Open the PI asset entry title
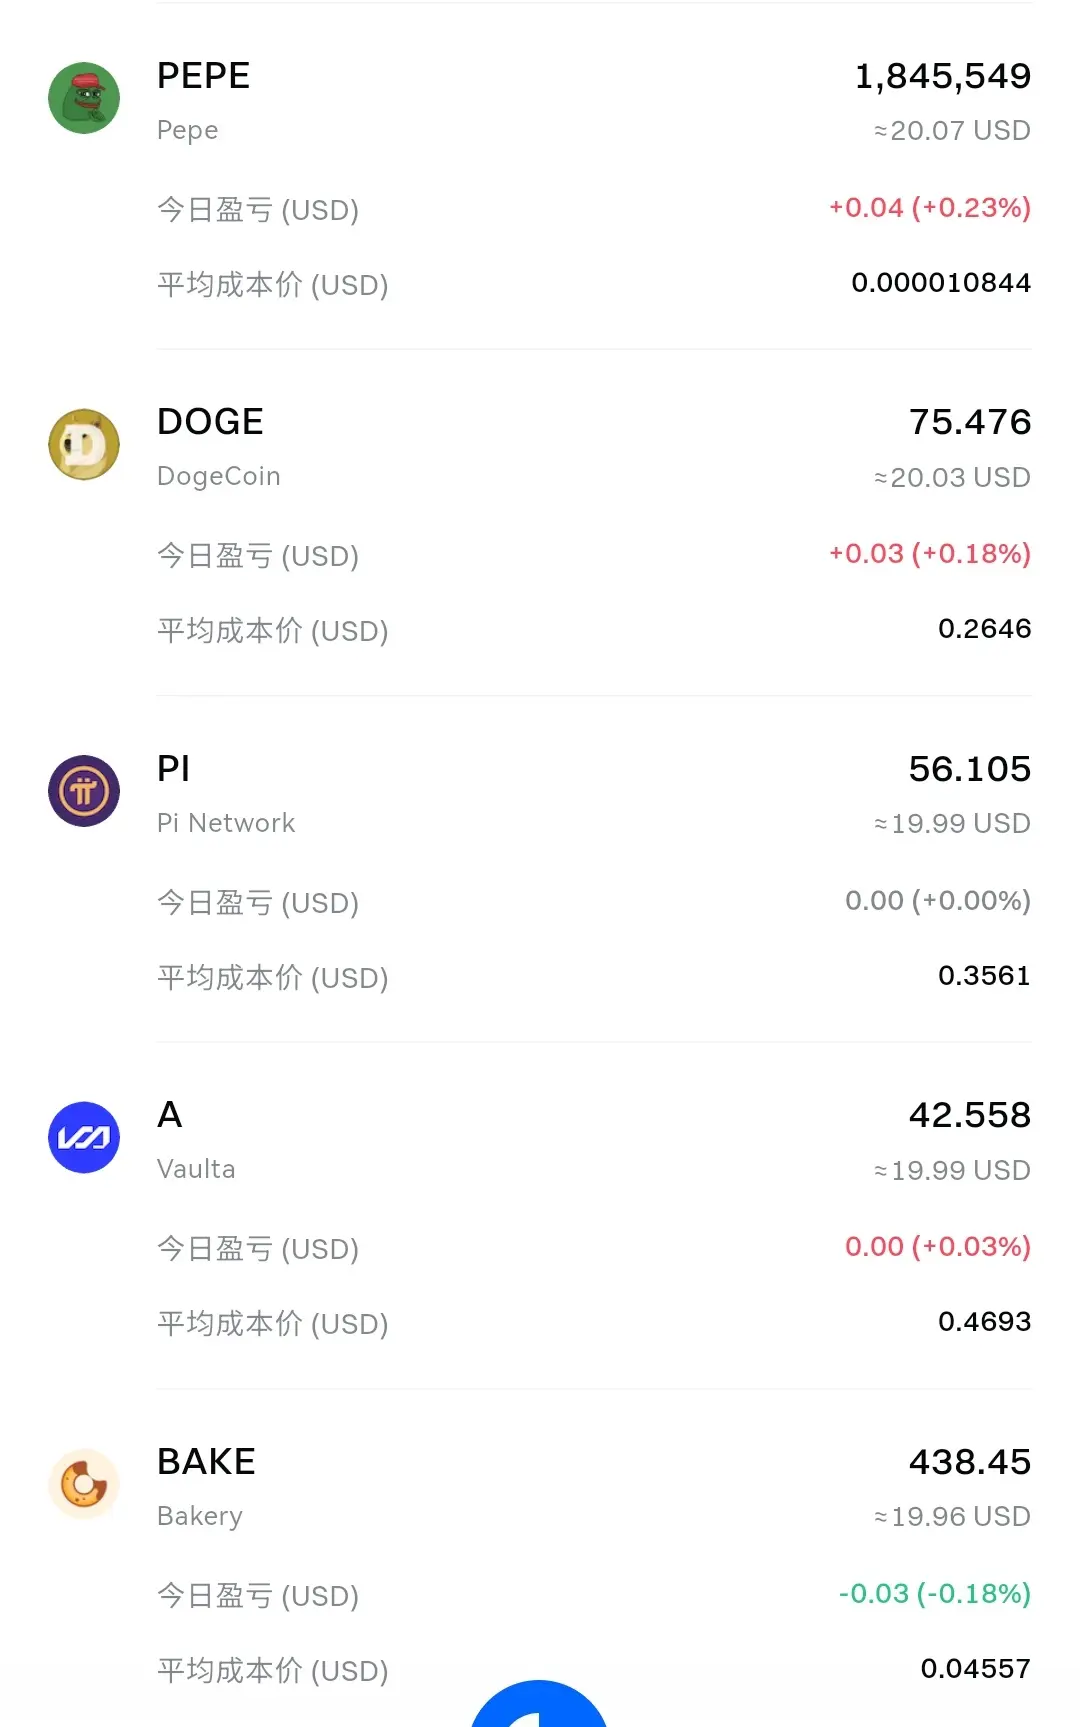Screen dimensions: 1080x1727 coord(174,768)
